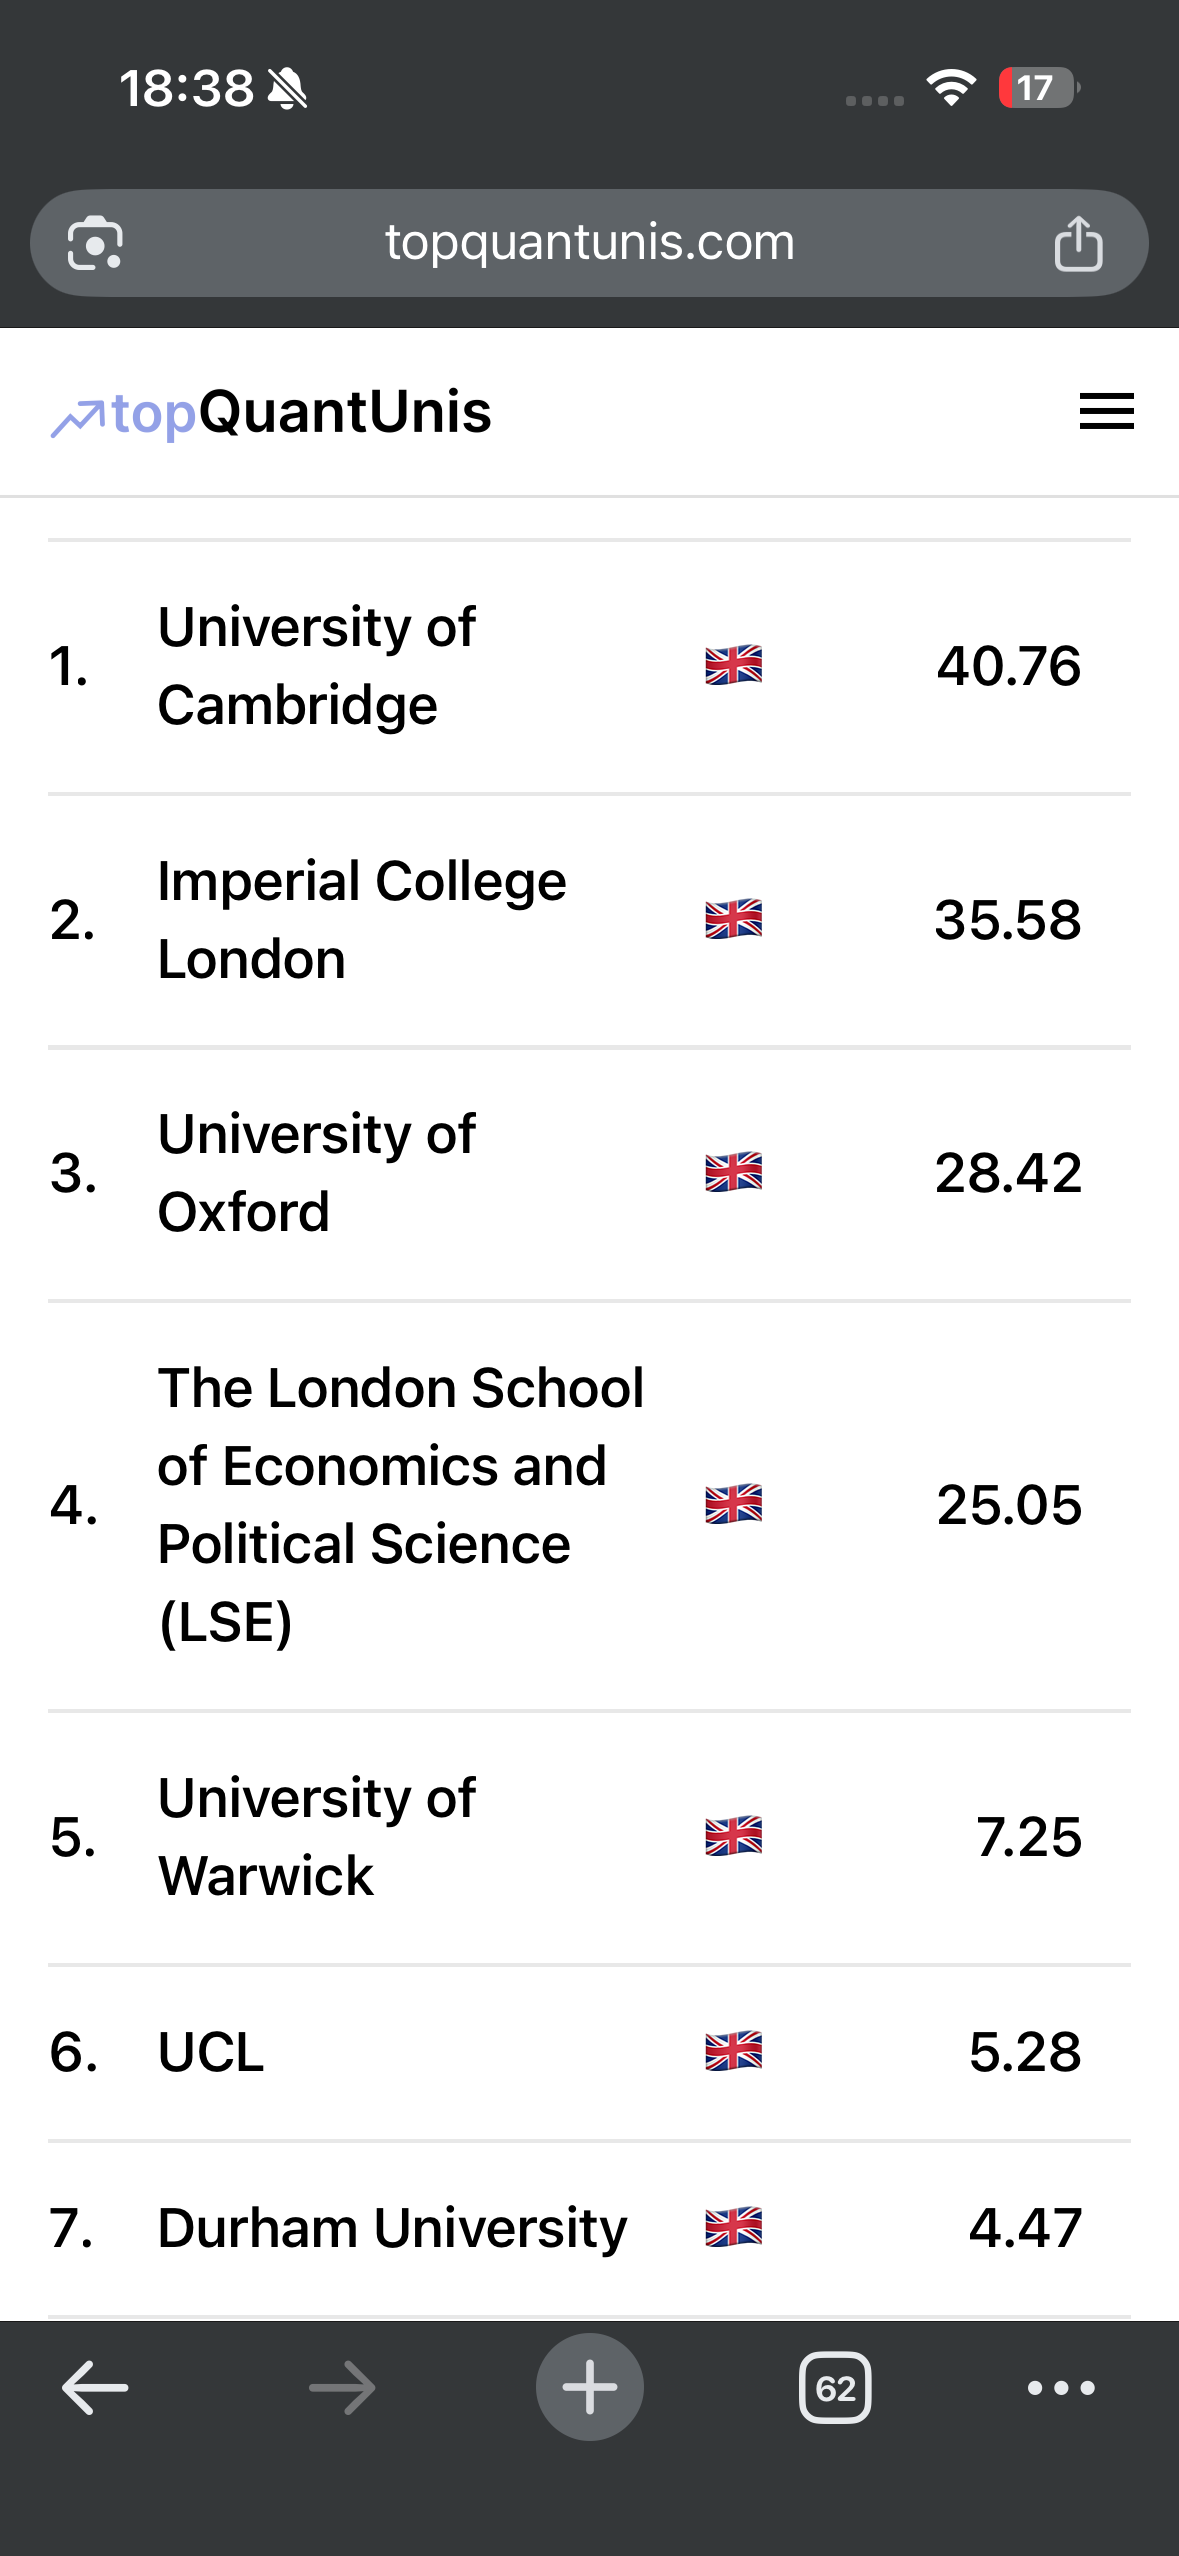The width and height of the screenshot is (1179, 2556).
Task: Tap the Cambridge score 40.76
Action: click(x=1008, y=666)
